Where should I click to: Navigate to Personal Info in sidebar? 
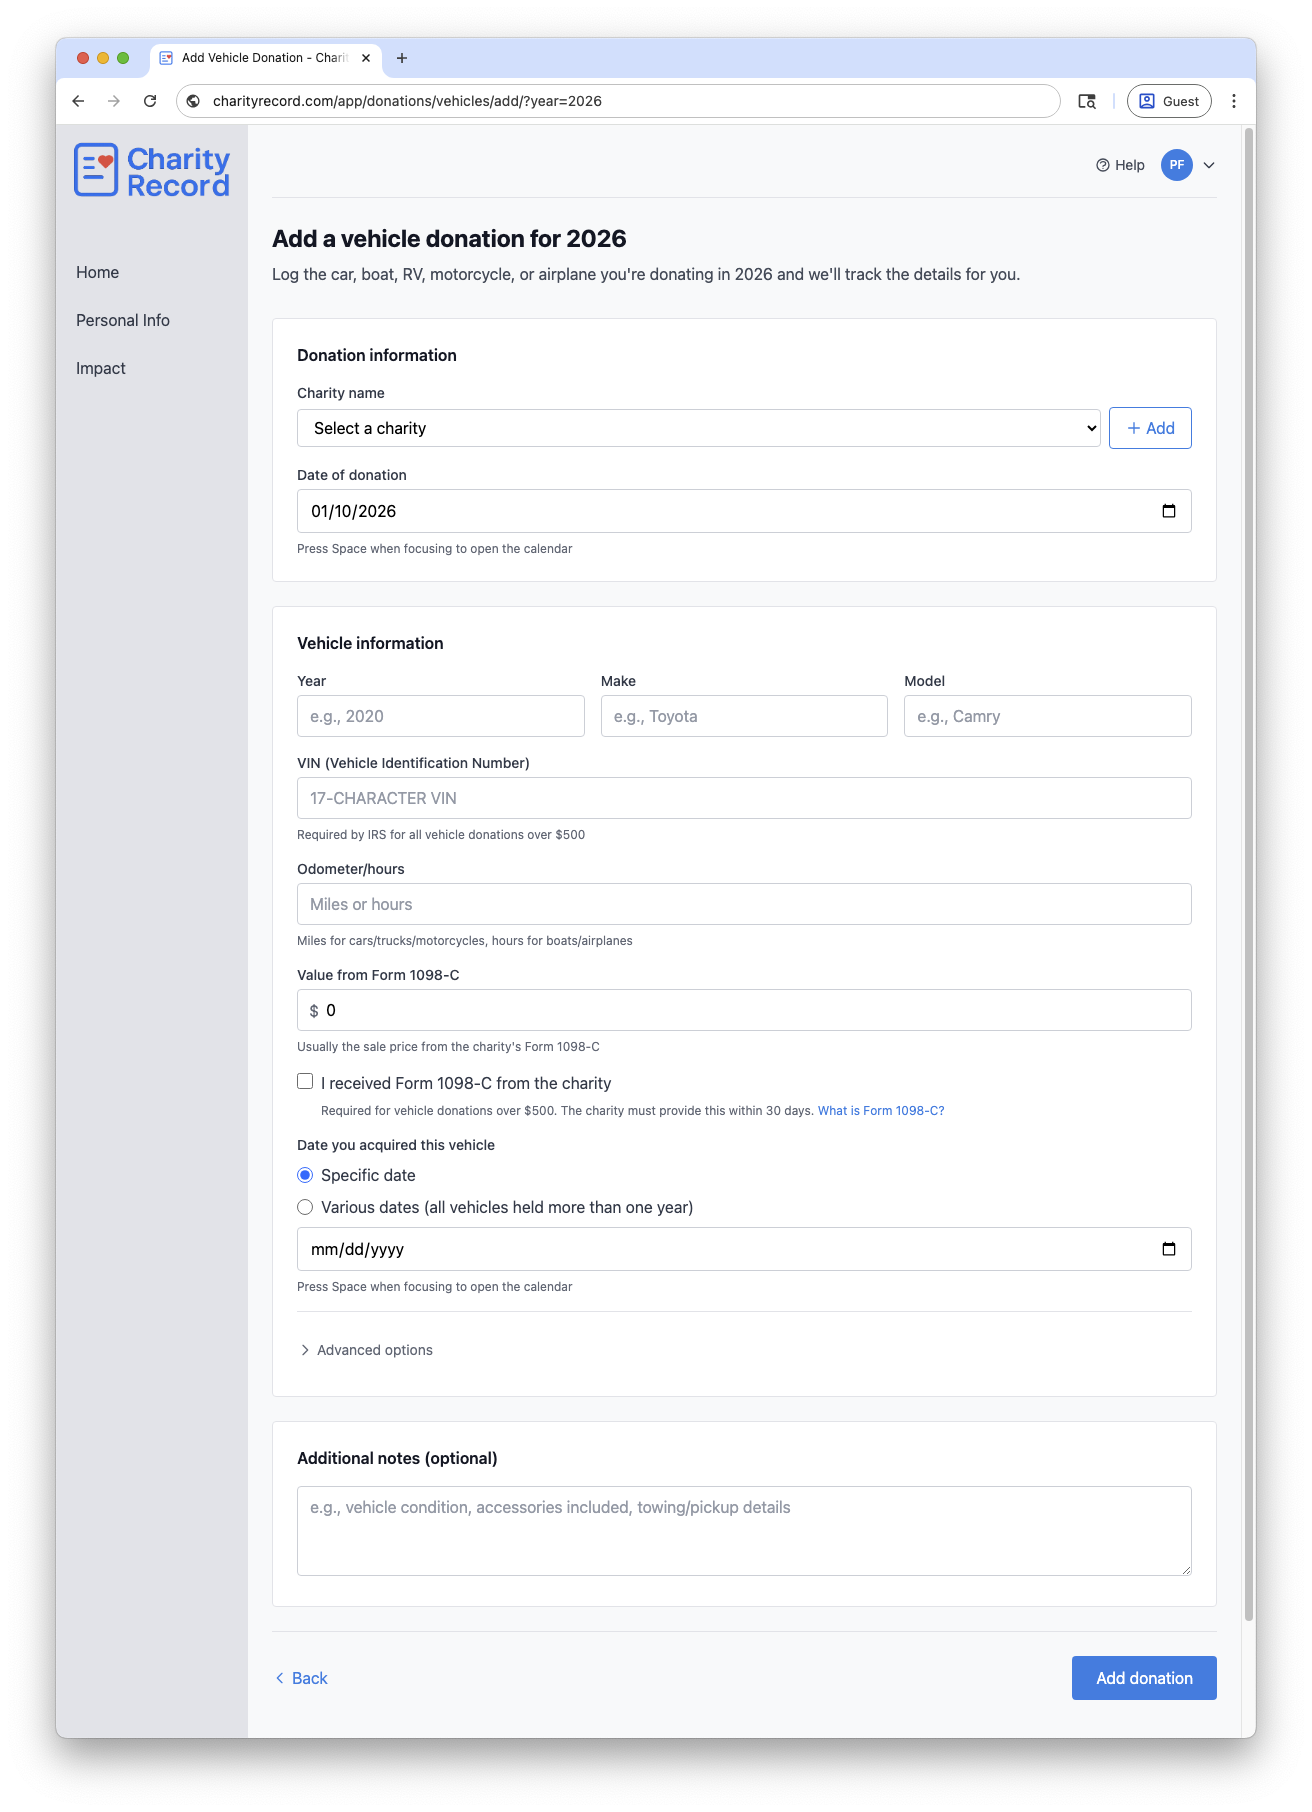click(123, 320)
